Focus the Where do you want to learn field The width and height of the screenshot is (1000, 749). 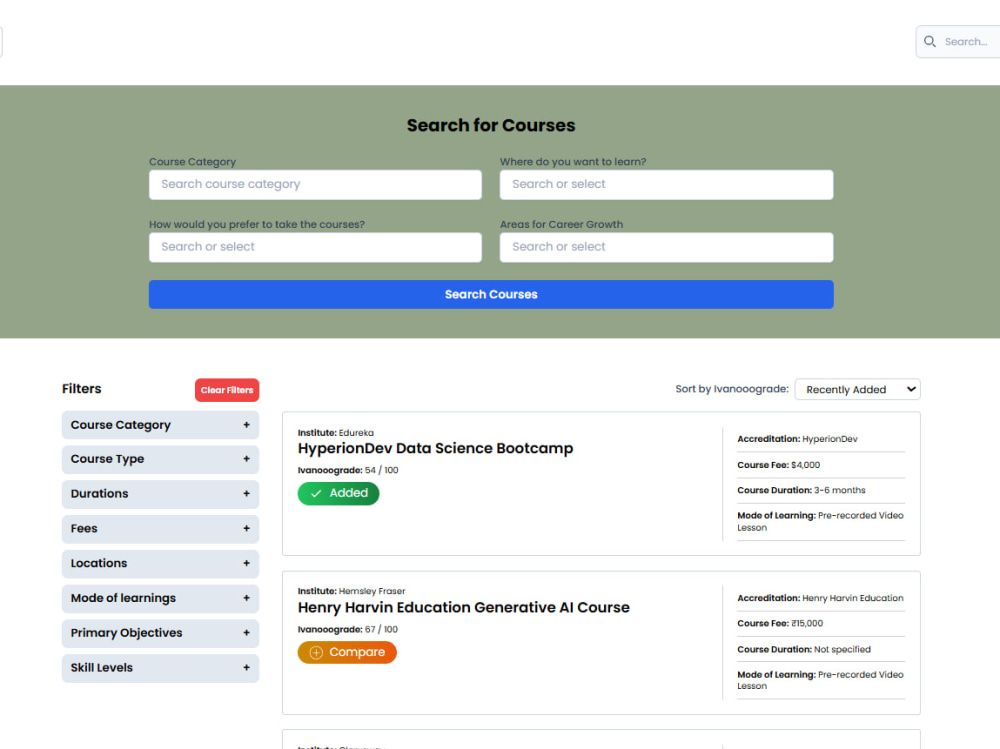666,184
